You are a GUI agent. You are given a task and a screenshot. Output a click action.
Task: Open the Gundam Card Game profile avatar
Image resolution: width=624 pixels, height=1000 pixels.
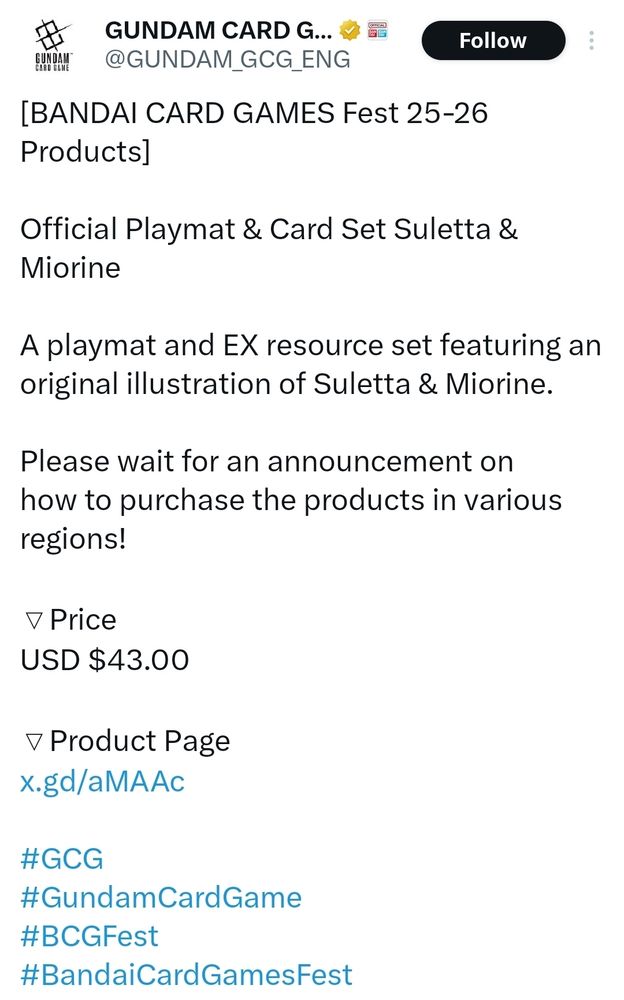pyautogui.click(x=46, y=43)
